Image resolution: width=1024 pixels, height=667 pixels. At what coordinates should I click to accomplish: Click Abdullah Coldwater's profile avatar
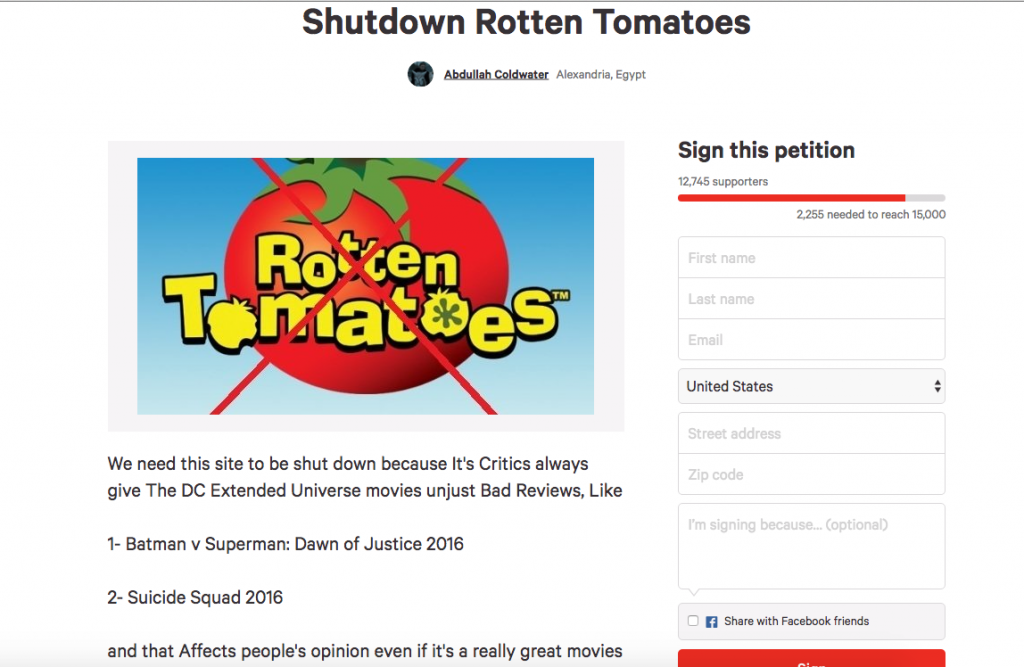(x=420, y=74)
